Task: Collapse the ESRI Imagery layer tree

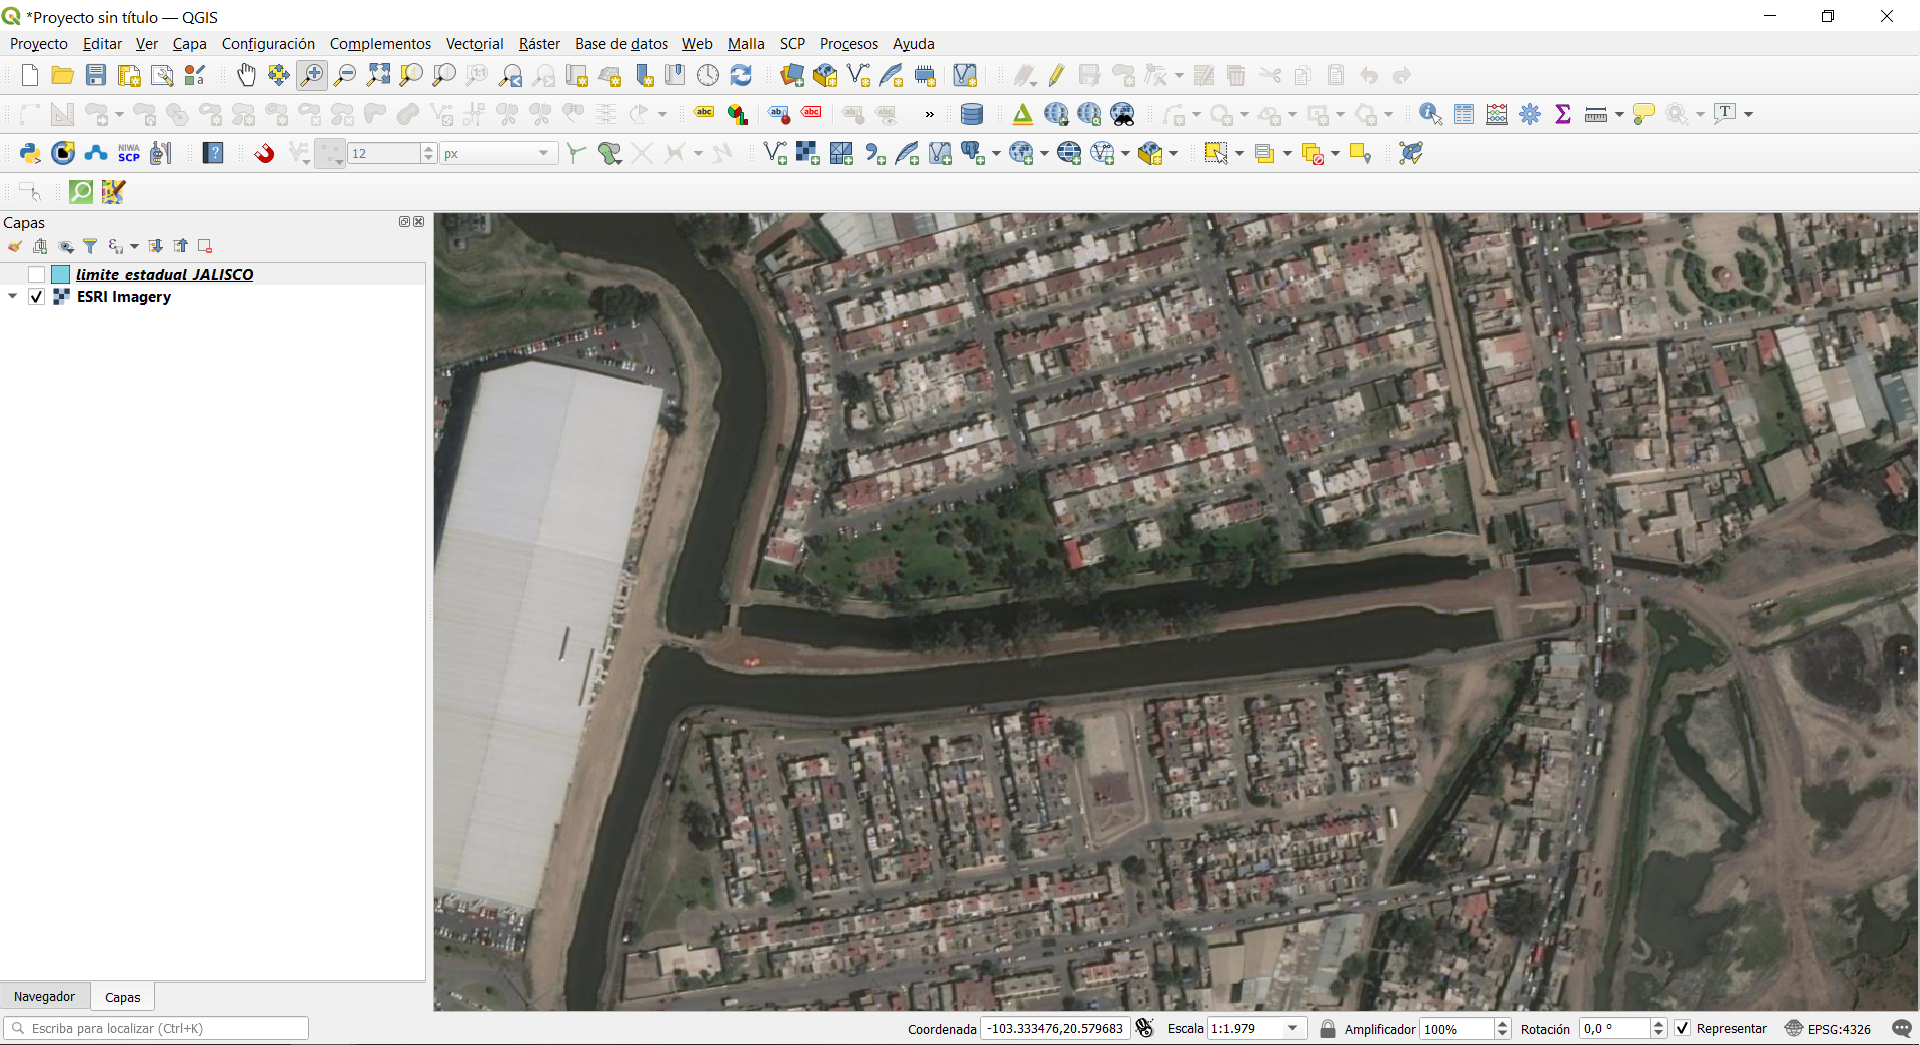Action: click(x=13, y=297)
